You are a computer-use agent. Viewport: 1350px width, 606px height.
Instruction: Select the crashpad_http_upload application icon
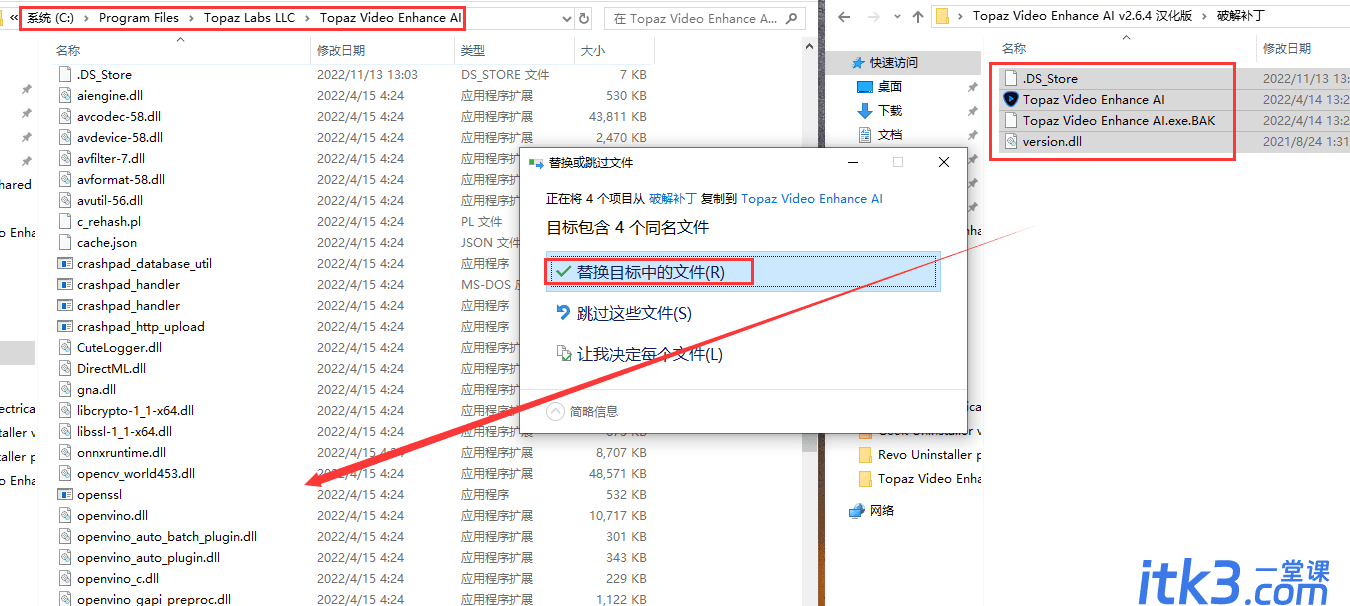65,326
